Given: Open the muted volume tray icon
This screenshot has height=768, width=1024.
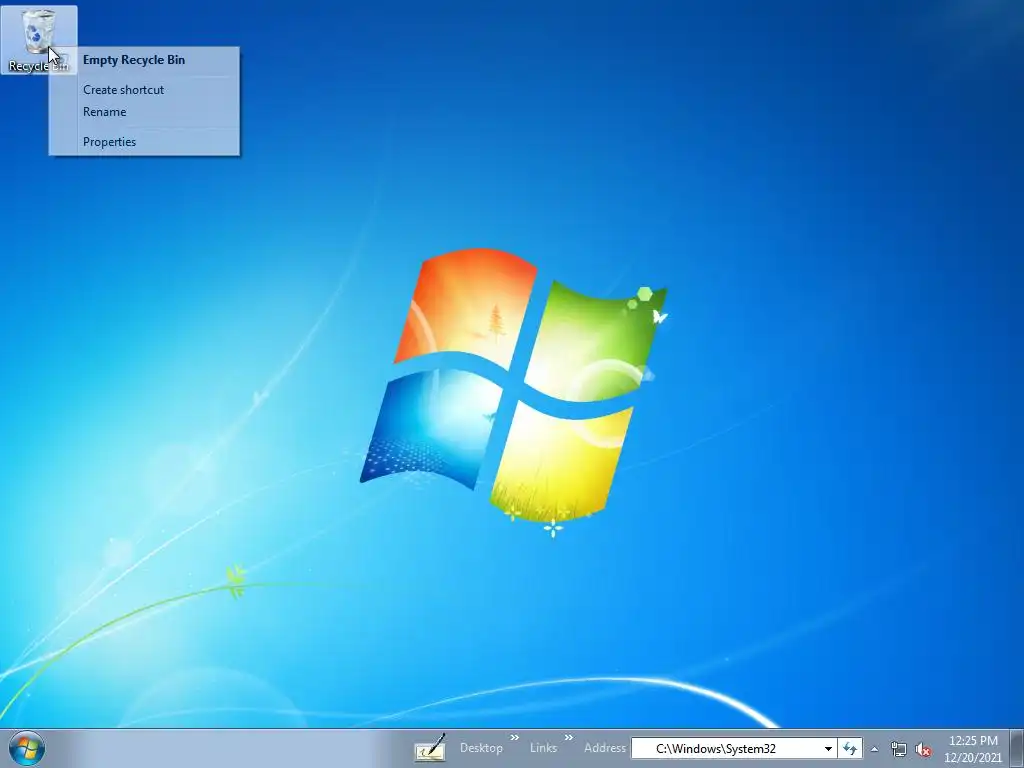Looking at the screenshot, I should (923, 749).
